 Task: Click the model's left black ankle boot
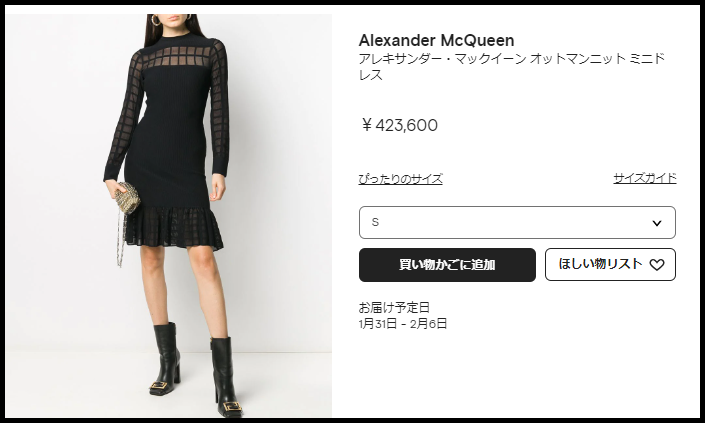pos(165,358)
